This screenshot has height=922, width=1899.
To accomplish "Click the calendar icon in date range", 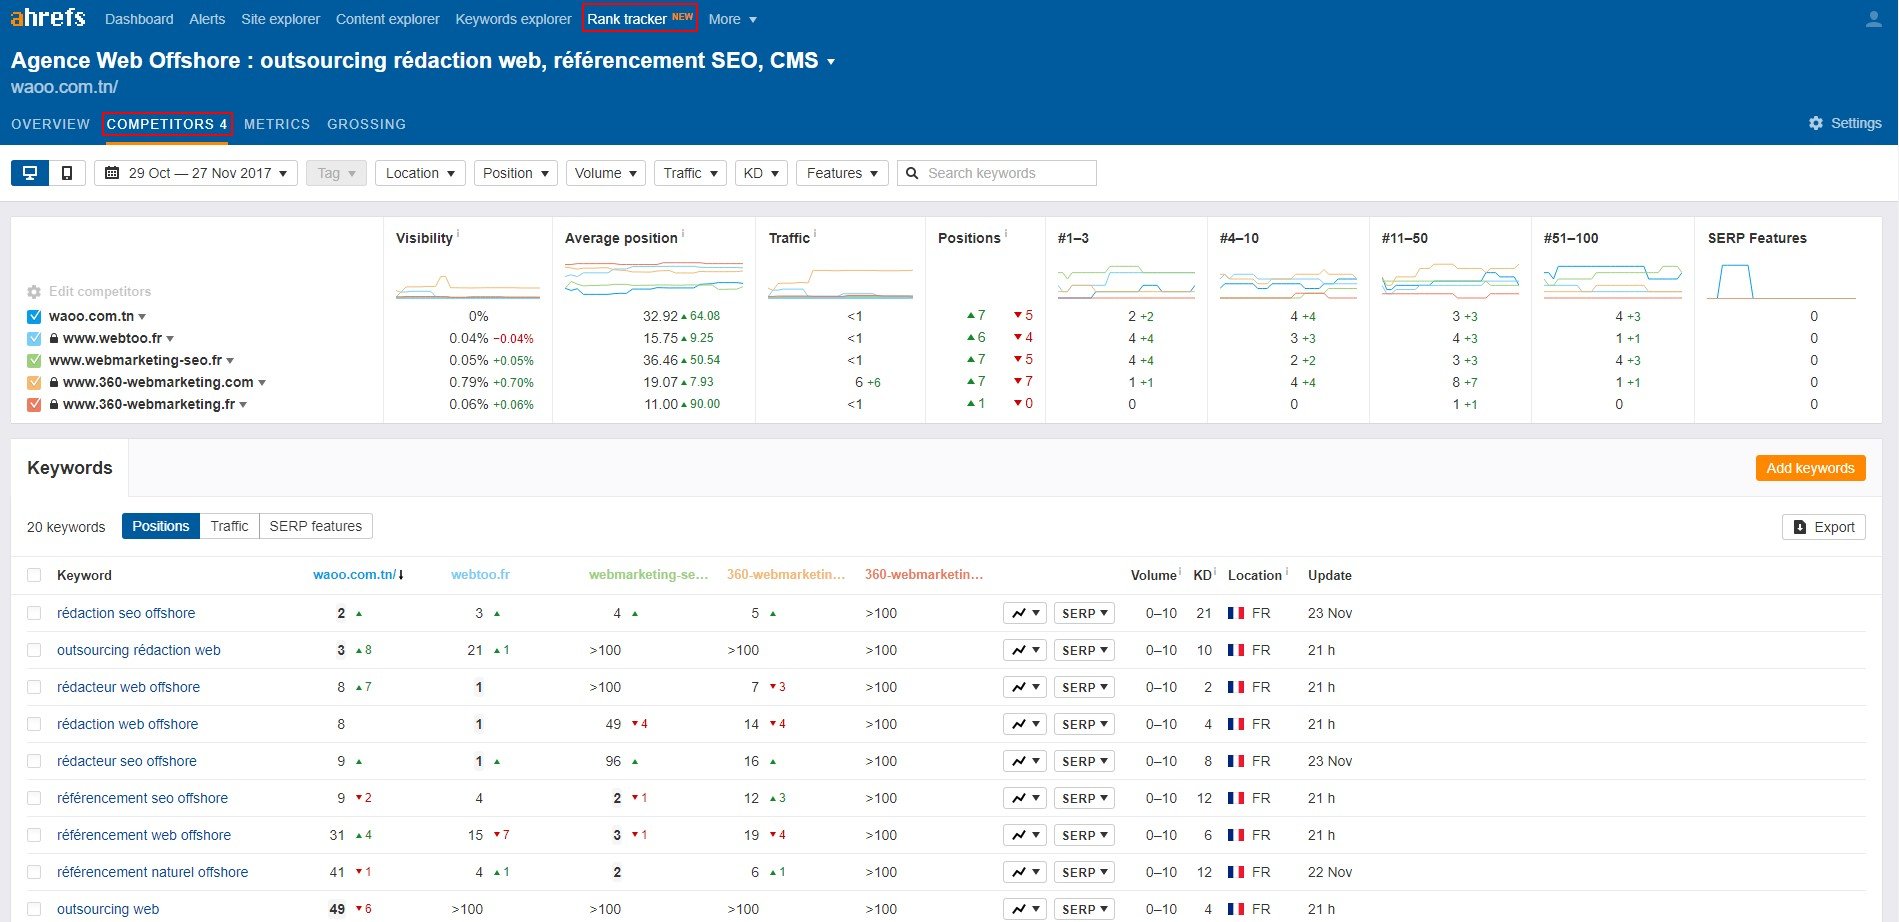I will coord(112,173).
